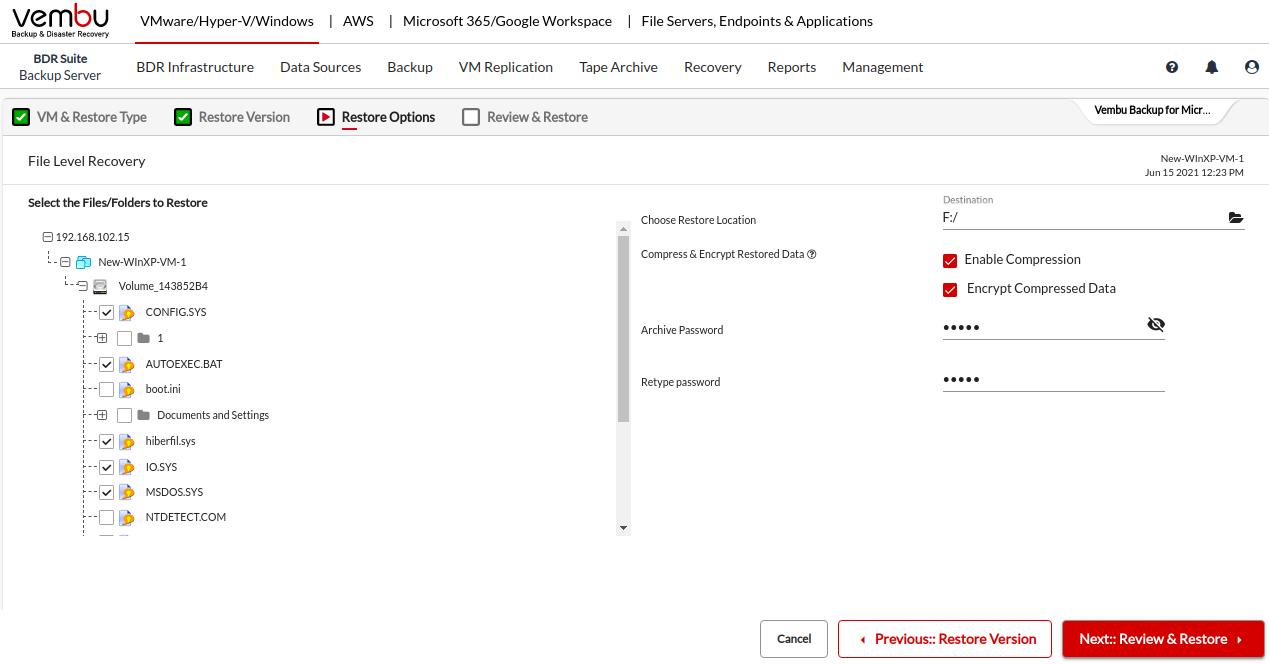Collapse the 192.168.102.15 tree node
Image resolution: width=1269 pixels, height=664 pixels.
[47, 237]
